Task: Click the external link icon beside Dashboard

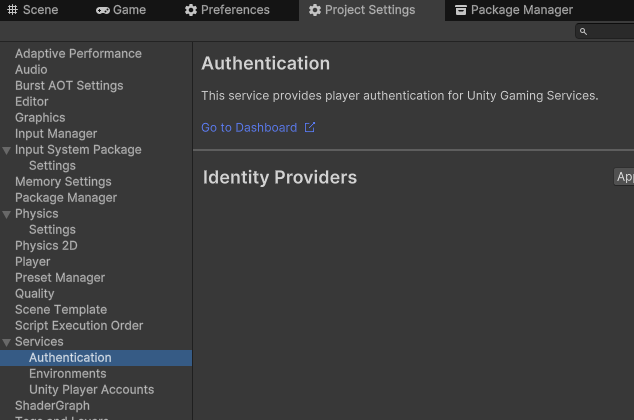Action: point(310,127)
